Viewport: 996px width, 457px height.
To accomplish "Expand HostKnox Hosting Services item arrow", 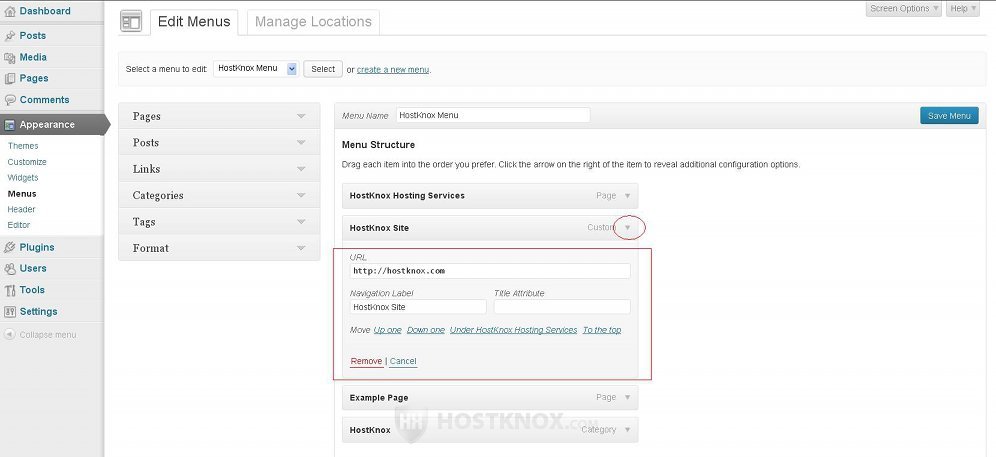I will pos(628,196).
